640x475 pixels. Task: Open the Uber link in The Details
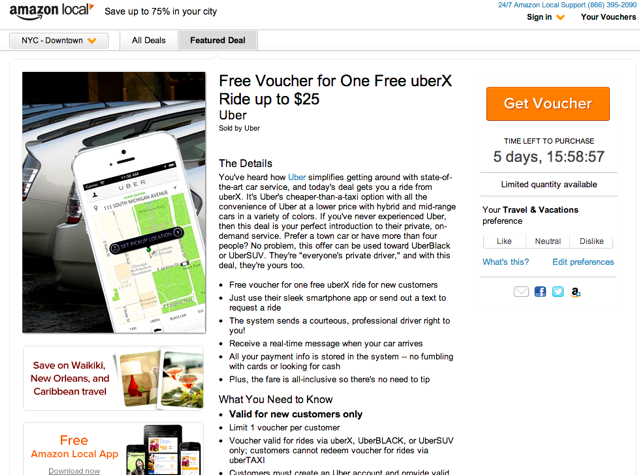[x=297, y=177]
